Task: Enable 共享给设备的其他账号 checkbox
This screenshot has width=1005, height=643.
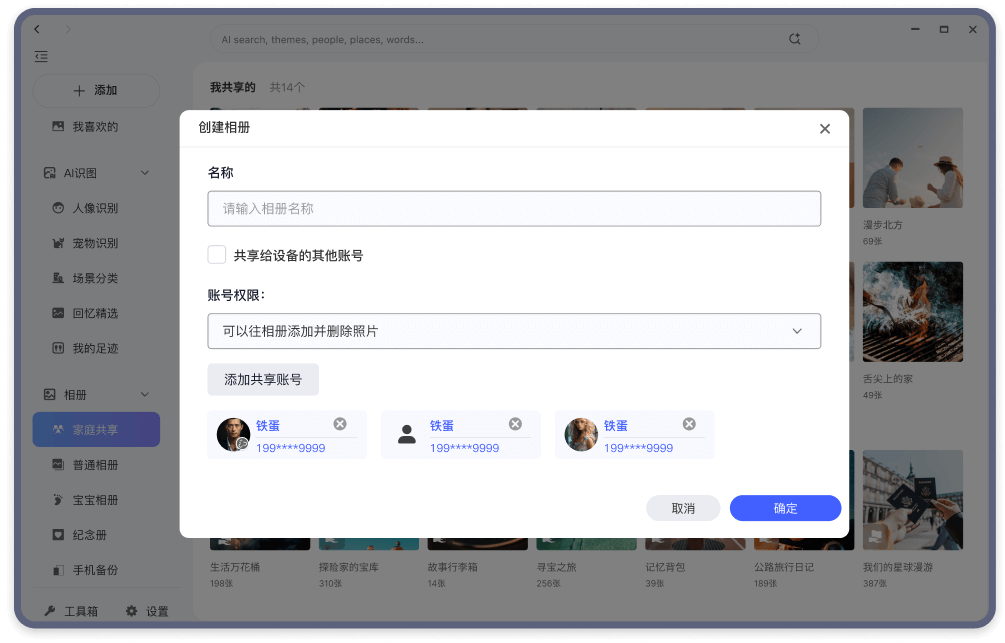Action: point(217,255)
